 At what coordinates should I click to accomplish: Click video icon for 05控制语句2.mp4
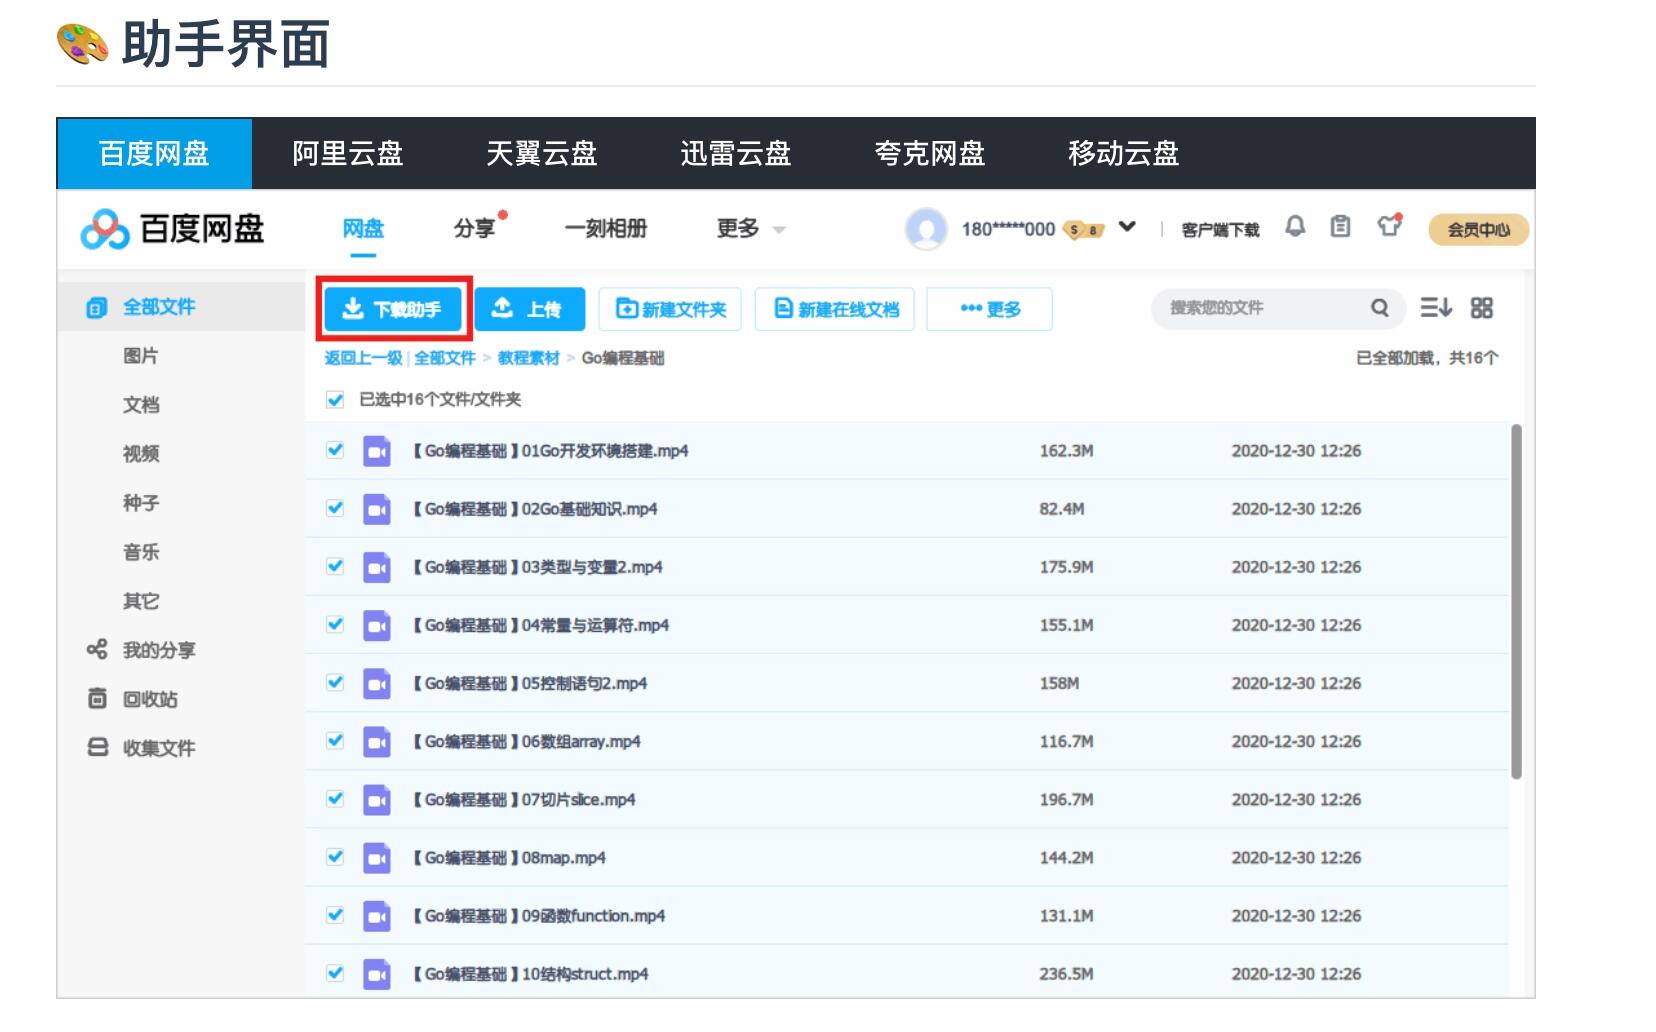(x=377, y=684)
